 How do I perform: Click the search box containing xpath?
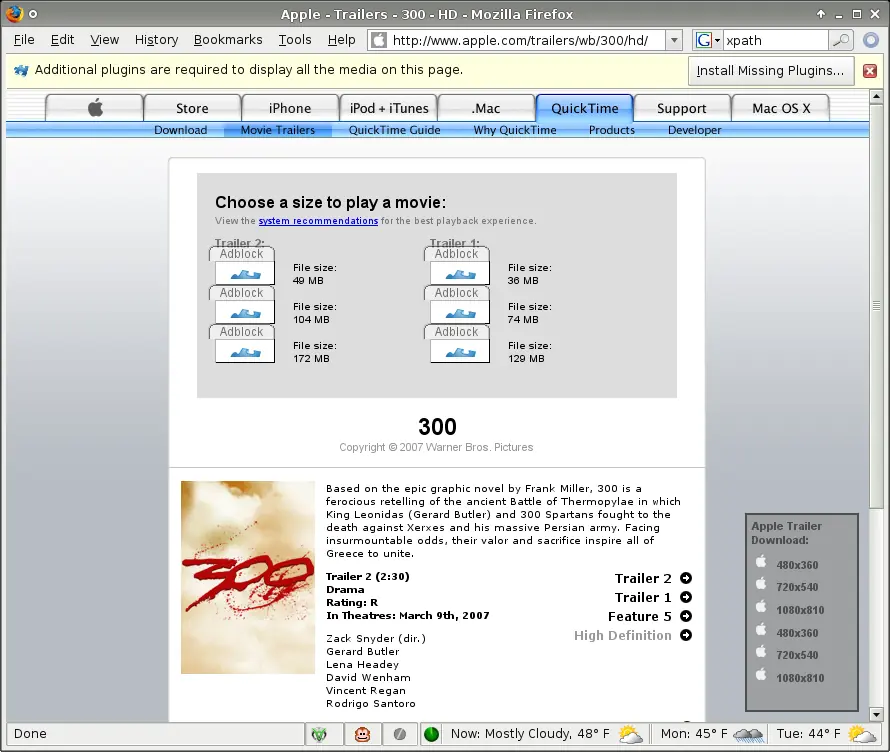click(x=775, y=40)
